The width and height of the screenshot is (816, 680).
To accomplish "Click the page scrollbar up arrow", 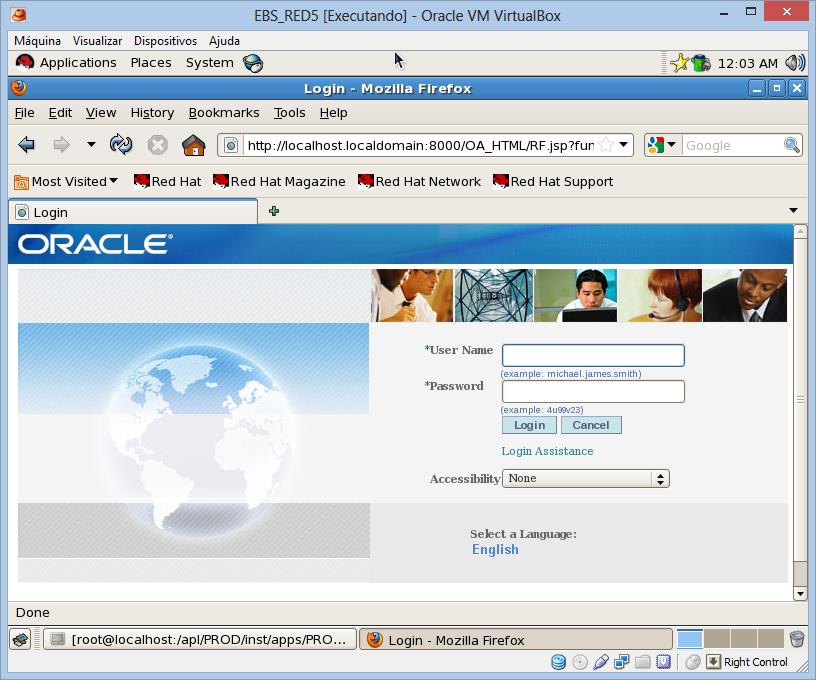I will [x=800, y=231].
